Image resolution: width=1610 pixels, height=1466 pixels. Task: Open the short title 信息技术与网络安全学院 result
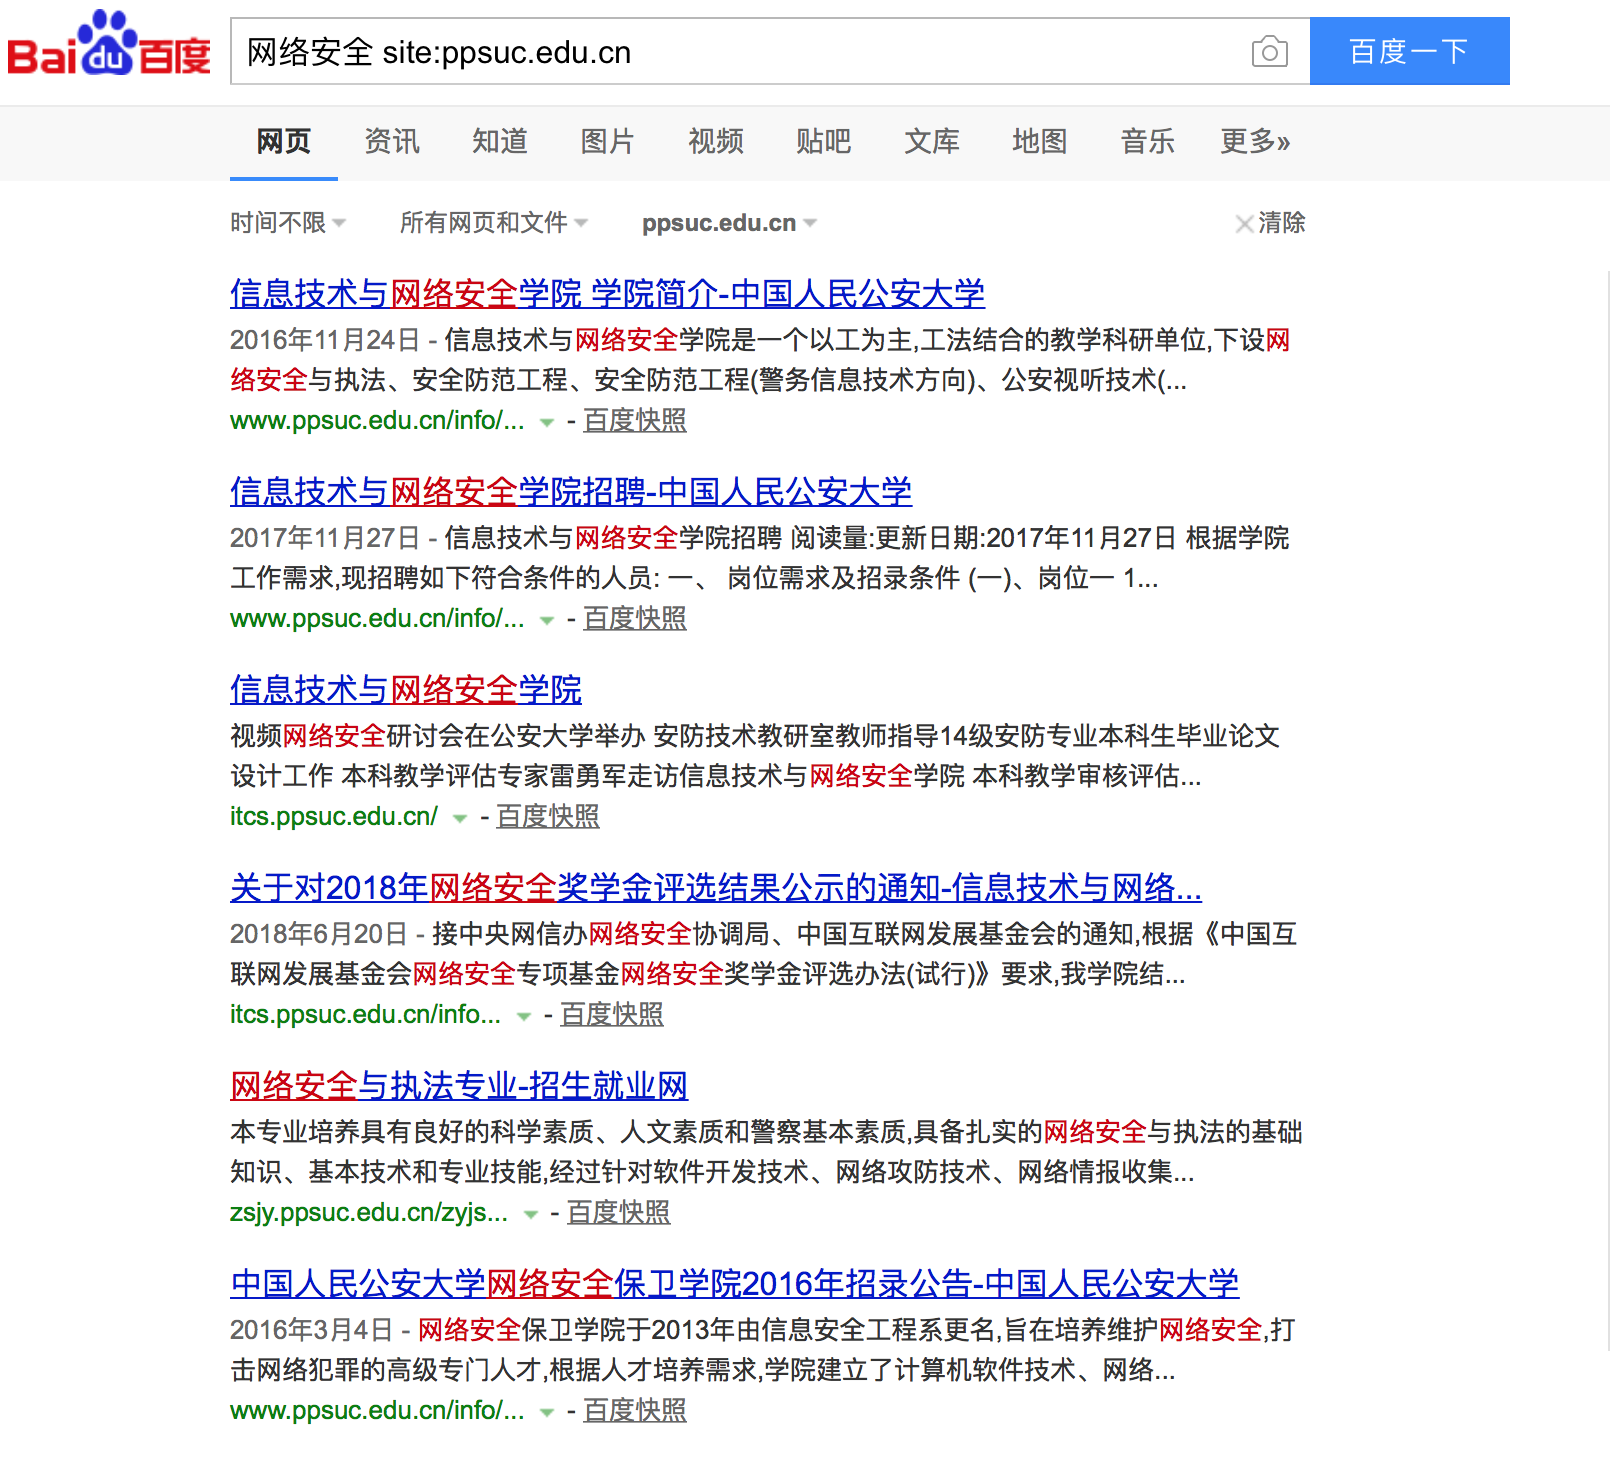click(406, 690)
